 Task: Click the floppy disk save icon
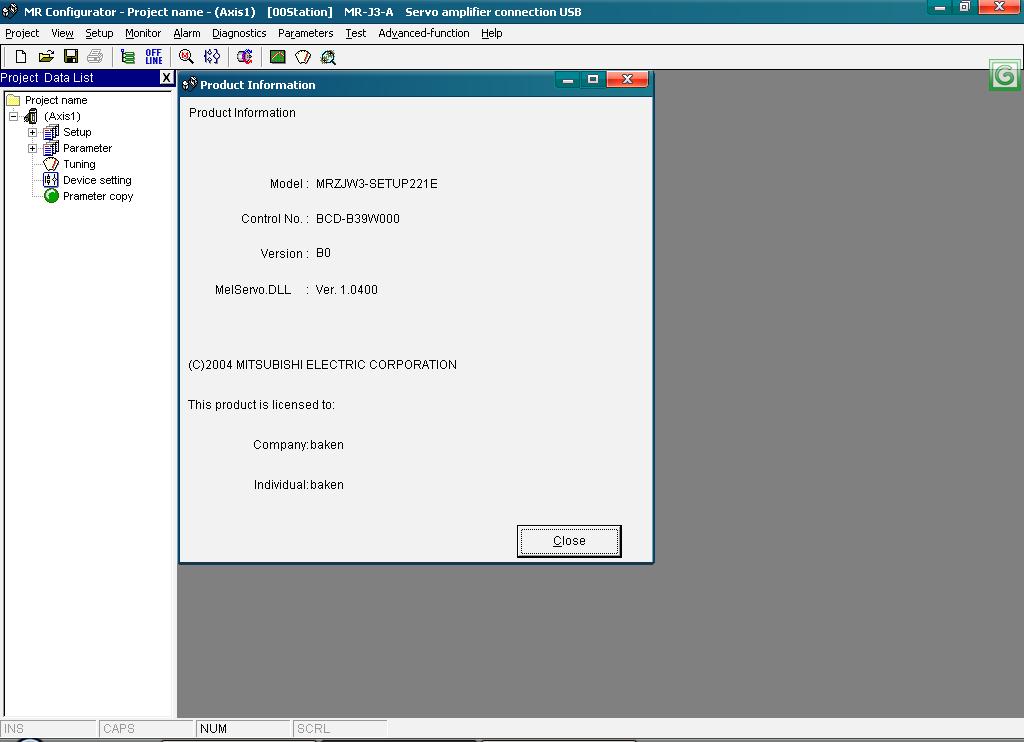pyautogui.click(x=71, y=57)
